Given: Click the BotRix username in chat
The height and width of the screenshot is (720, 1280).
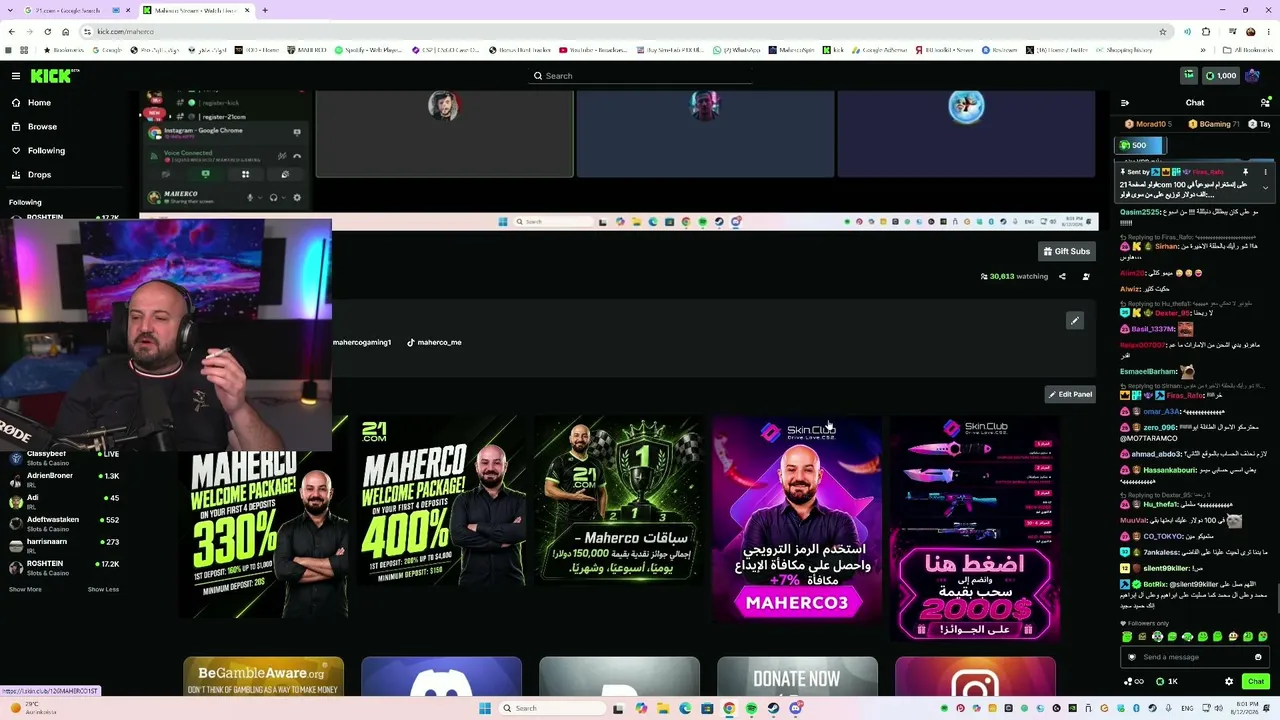Looking at the screenshot, I should [1155, 584].
